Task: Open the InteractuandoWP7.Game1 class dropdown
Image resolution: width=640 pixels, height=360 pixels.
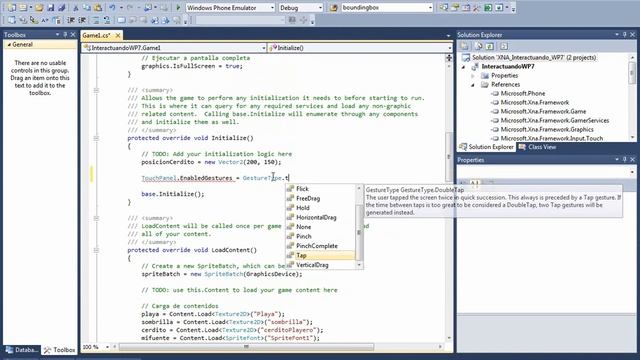Action: [x=263, y=48]
